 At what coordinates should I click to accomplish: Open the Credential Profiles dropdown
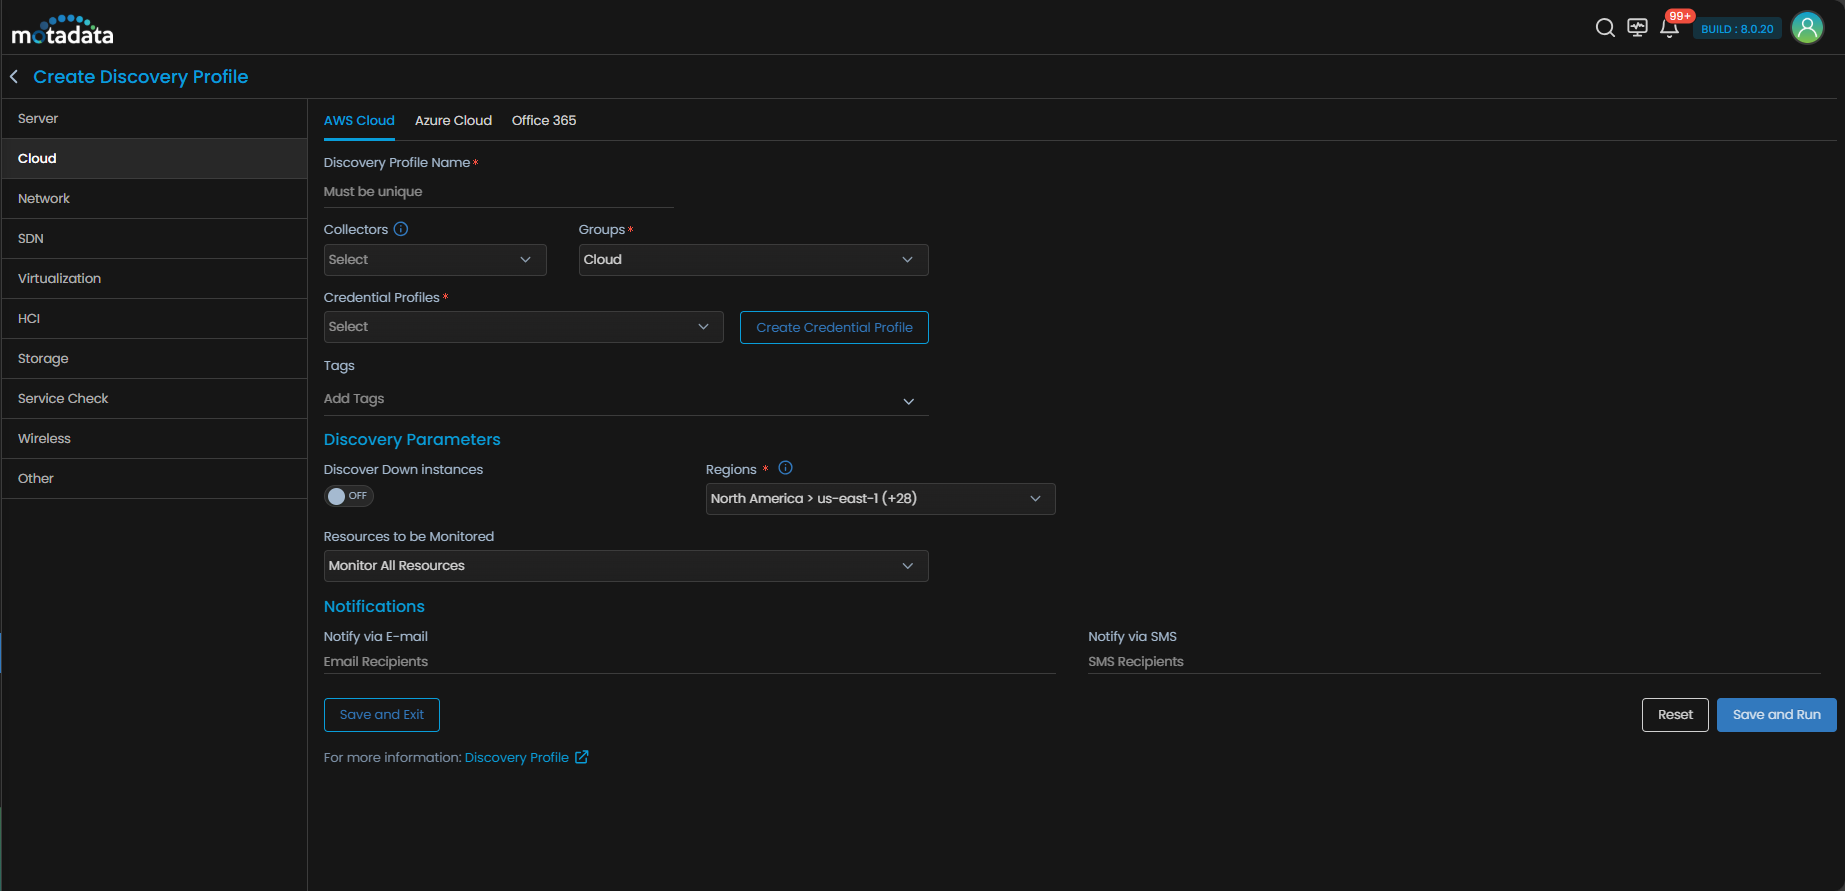523,327
